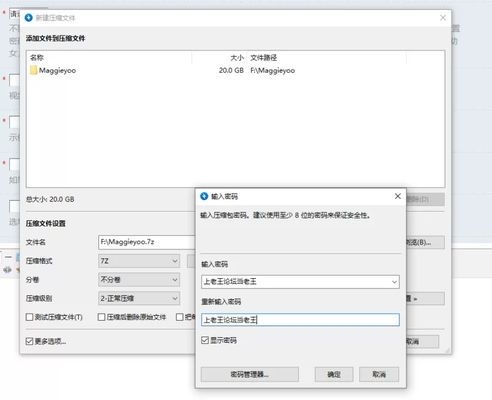Close the 新建压缩文件 window
The width and height of the screenshot is (492, 400).
coord(443,18)
